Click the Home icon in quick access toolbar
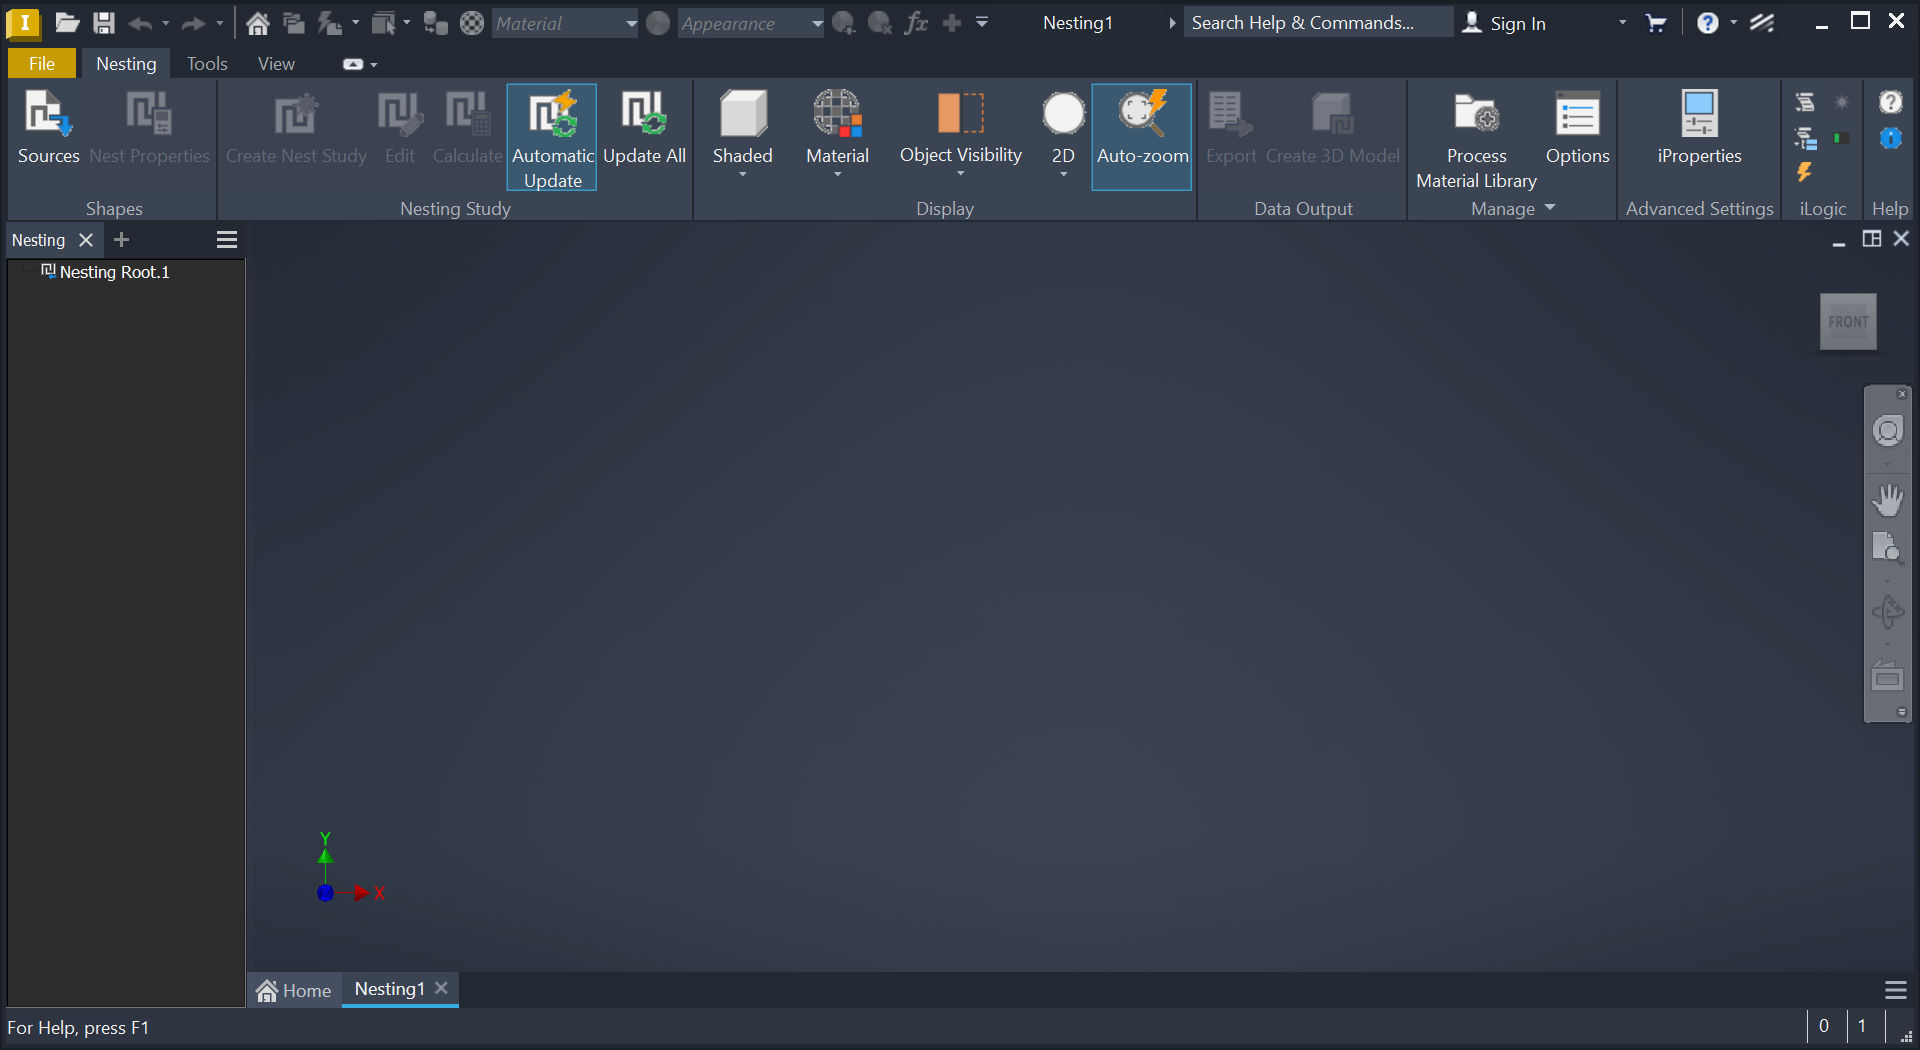Image resolution: width=1920 pixels, height=1050 pixels. (x=258, y=23)
